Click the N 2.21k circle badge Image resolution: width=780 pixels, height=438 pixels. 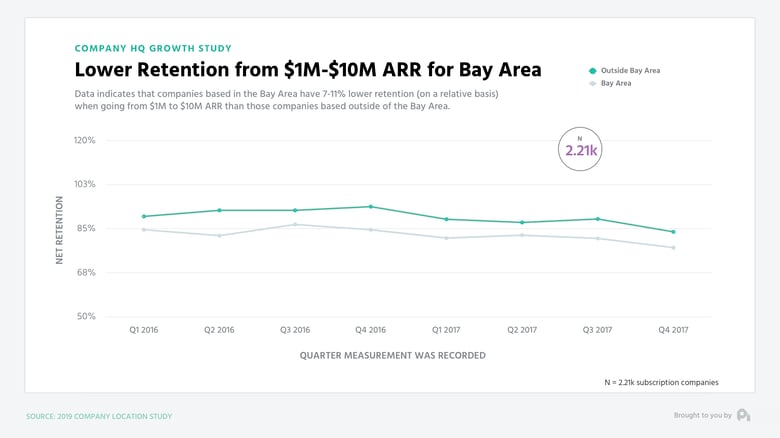point(580,149)
